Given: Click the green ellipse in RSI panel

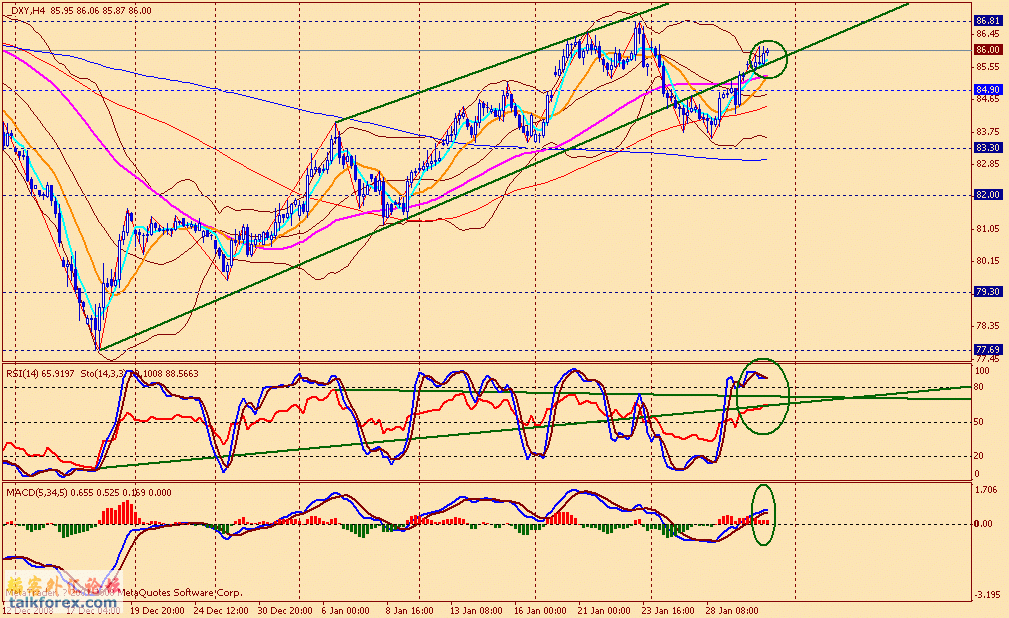Looking at the screenshot, I should 763,396.
